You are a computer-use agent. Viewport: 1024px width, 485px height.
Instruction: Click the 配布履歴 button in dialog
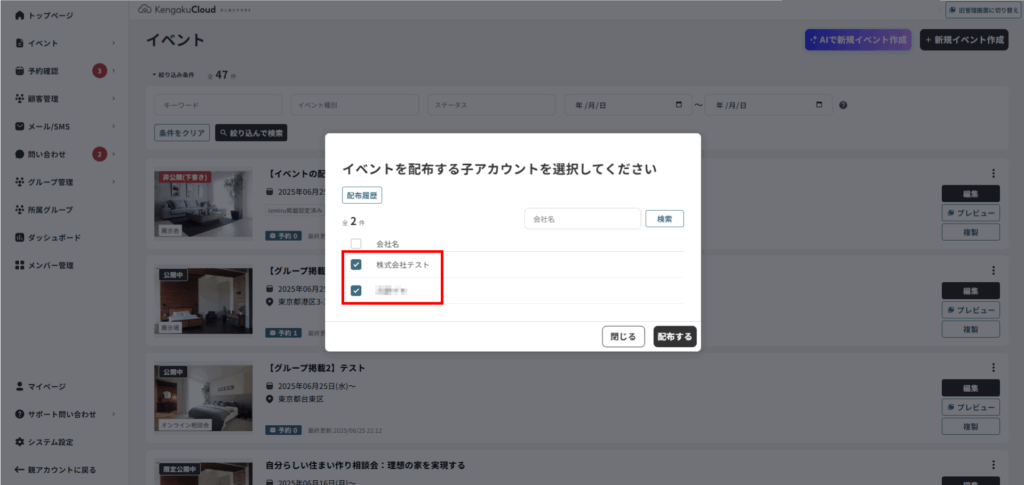pos(362,196)
